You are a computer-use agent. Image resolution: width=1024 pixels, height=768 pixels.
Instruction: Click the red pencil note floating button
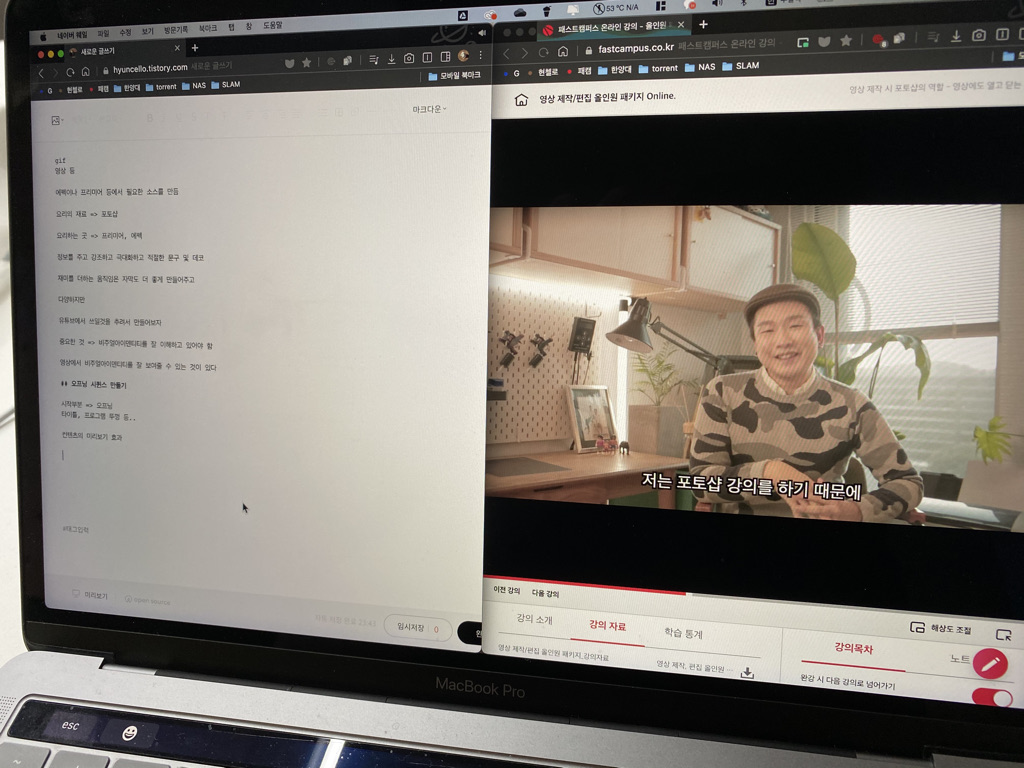pos(991,664)
